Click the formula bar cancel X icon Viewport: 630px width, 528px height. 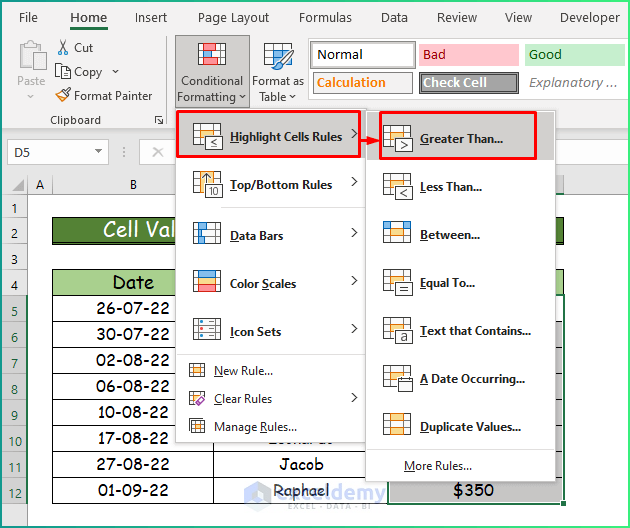(x=158, y=152)
